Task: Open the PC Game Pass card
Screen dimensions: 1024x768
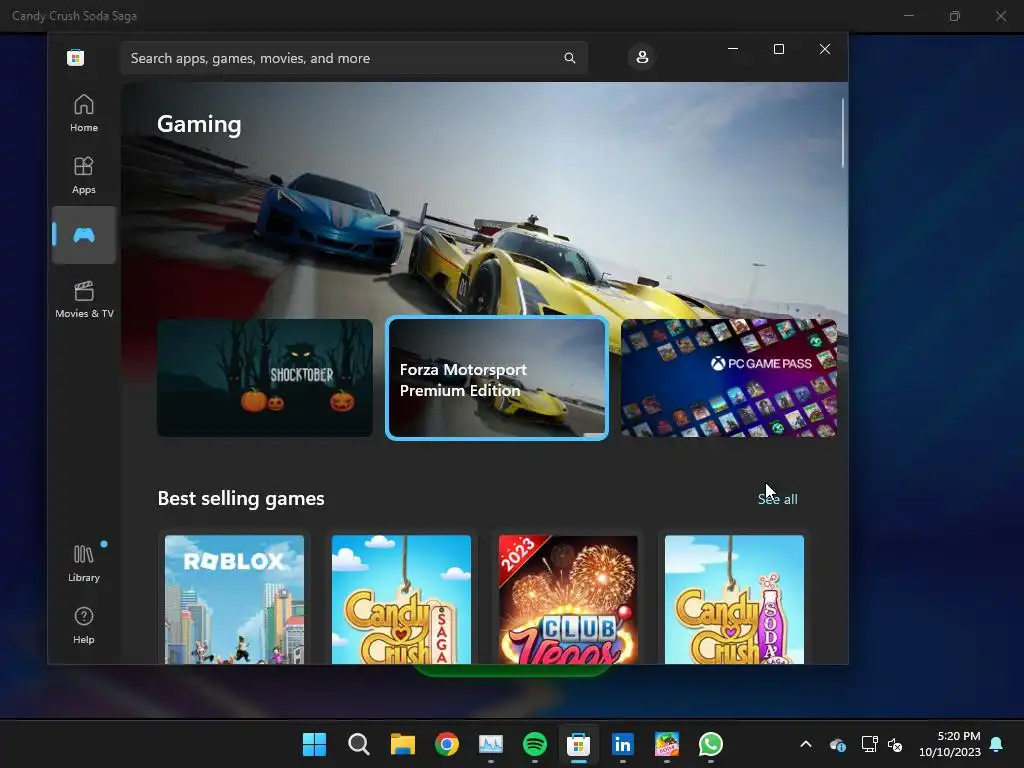Action: coord(729,377)
